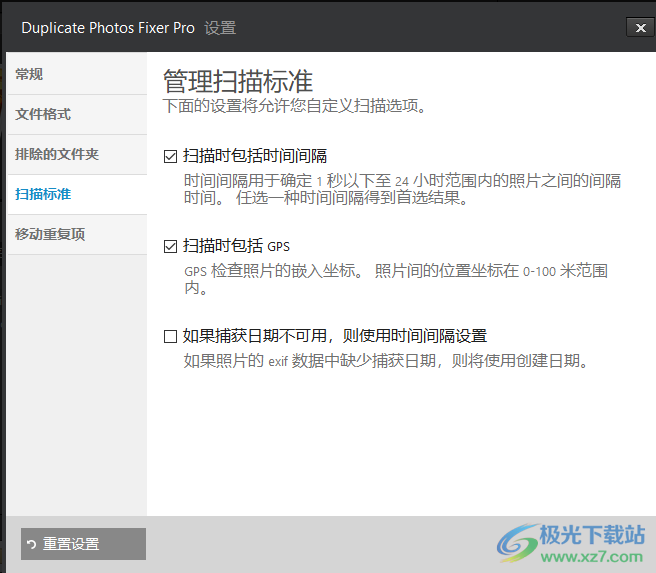Enable 如果捕获日期不可用 checkbox
Image resolution: width=656 pixels, height=573 pixels.
click(x=170, y=336)
